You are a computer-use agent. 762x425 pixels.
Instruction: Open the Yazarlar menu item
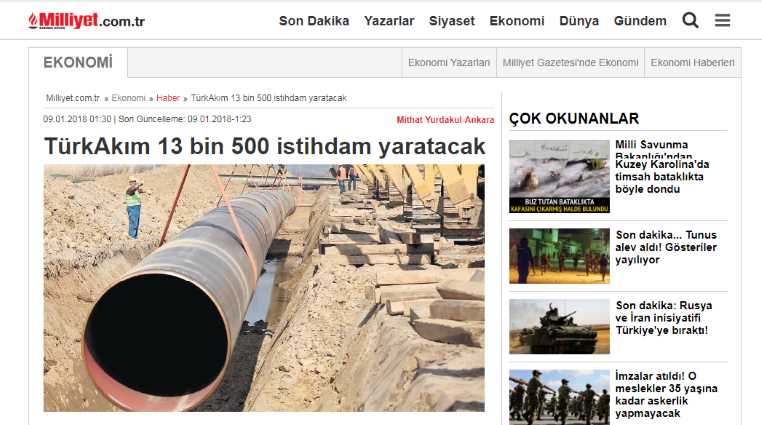[x=389, y=21]
